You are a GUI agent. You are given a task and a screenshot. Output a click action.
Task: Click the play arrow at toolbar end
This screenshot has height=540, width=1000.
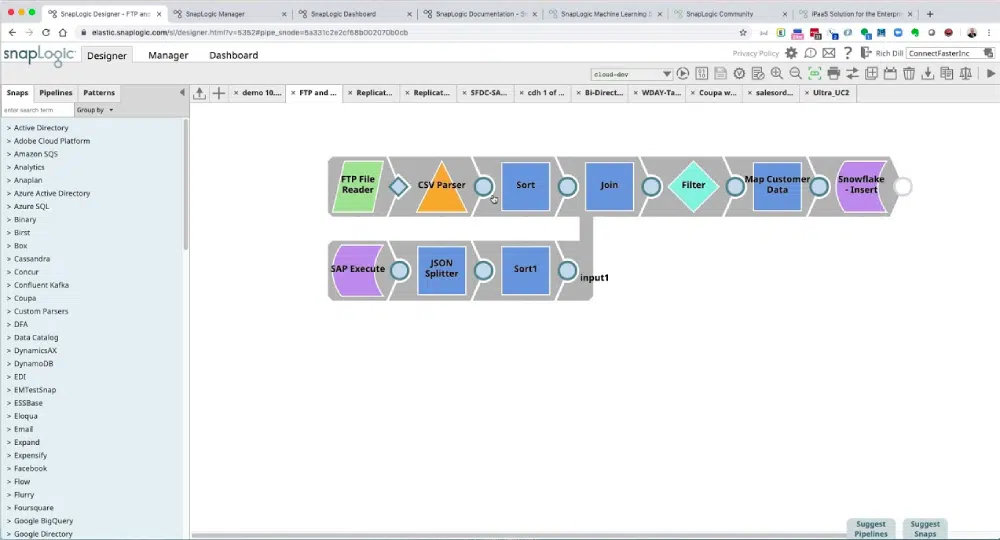click(x=990, y=74)
